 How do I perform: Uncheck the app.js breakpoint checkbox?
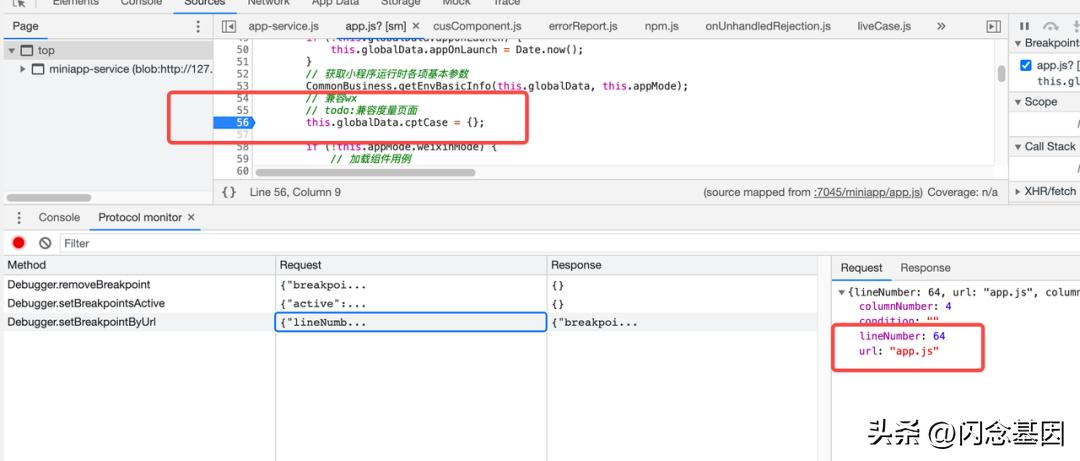pos(1026,65)
